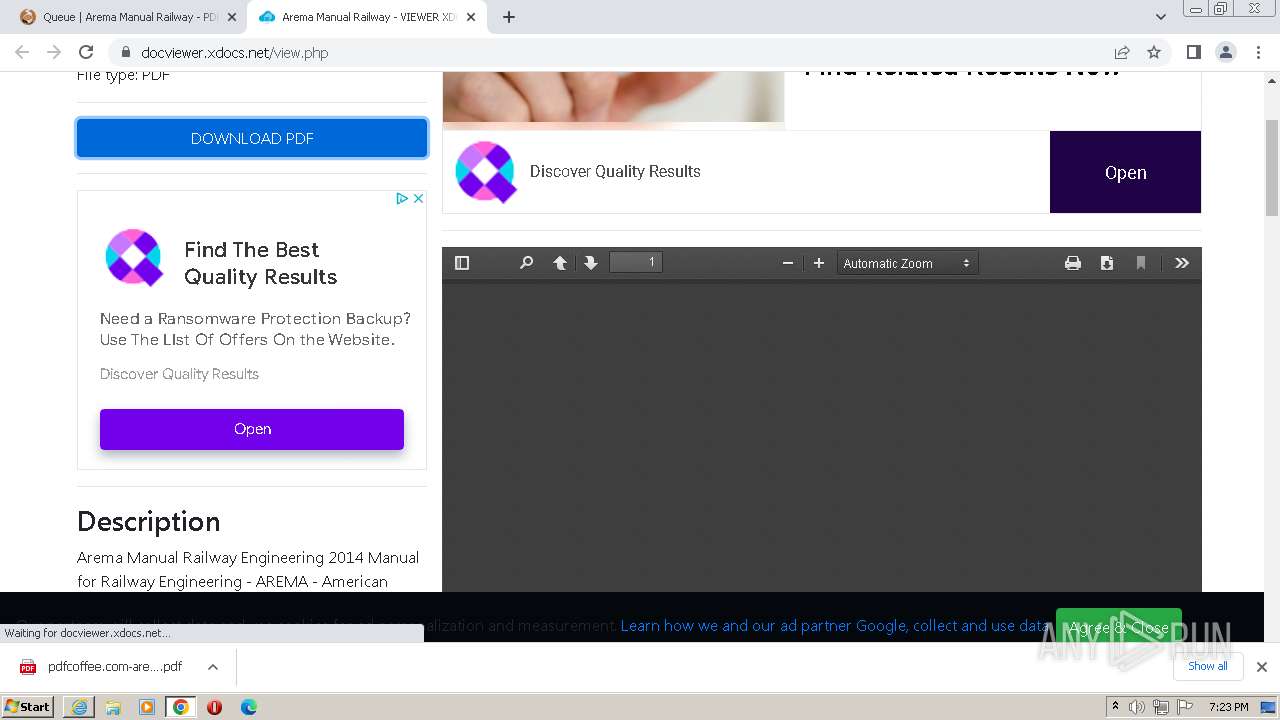Image resolution: width=1280 pixels, height=720 pixels.
Task: Open the PDF viewer tools menu
Action: pyautogui.click(x=1182, y=263)
